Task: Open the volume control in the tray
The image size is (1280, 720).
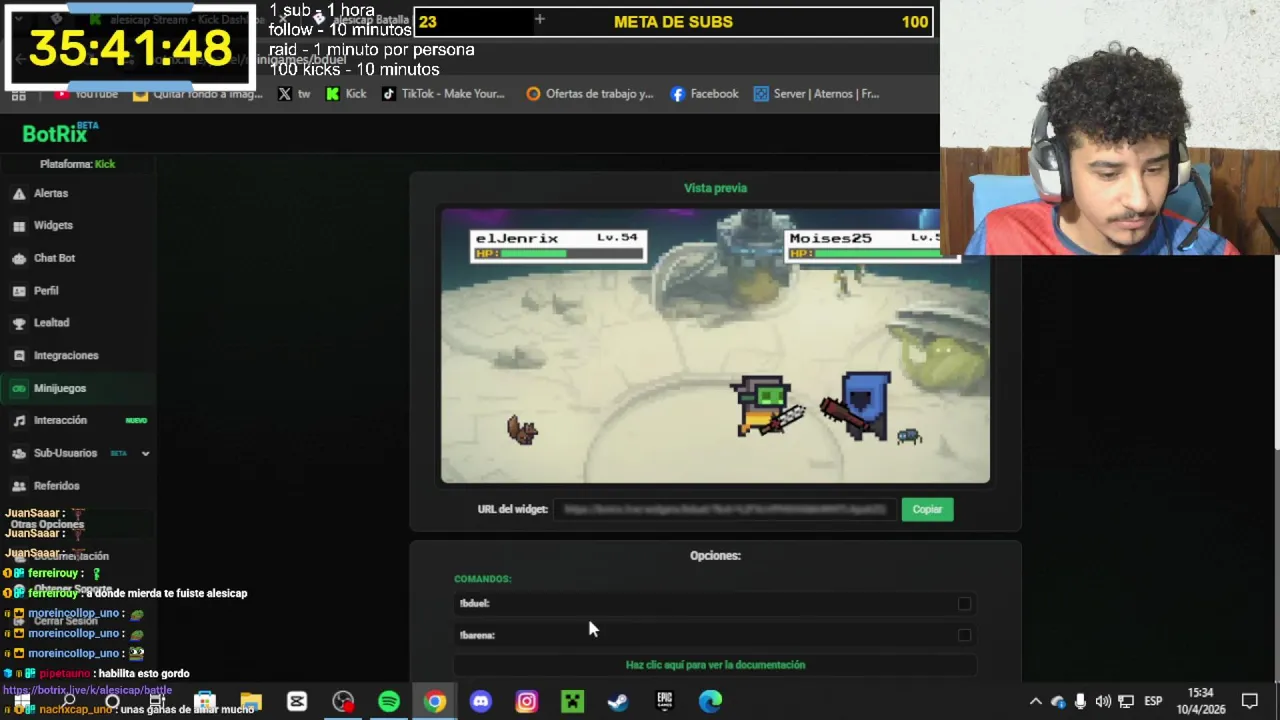Action: tap(1103, 702)
